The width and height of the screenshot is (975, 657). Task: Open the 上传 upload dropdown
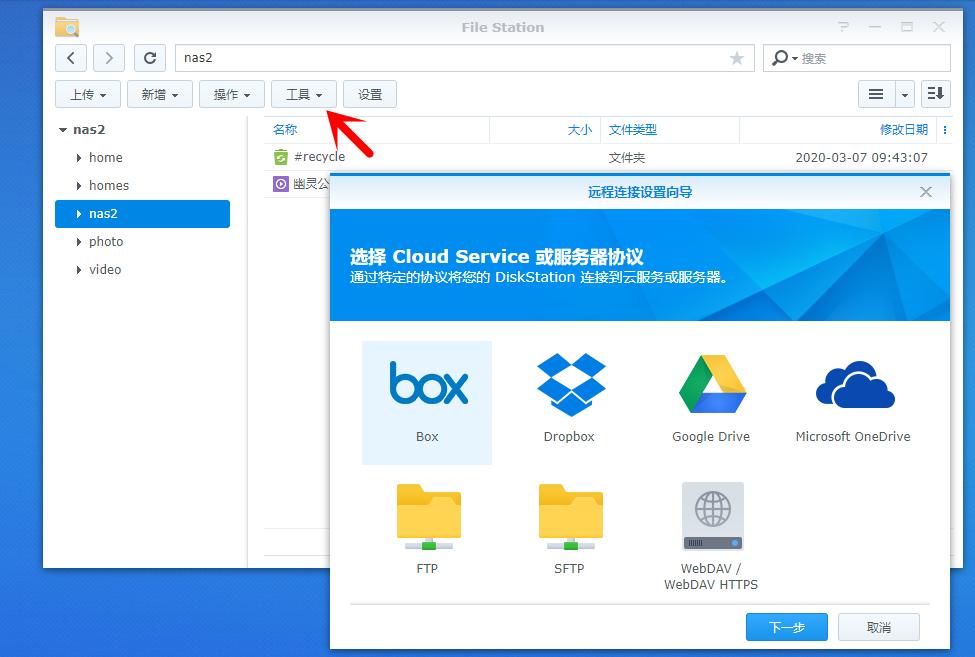(88, 94)
